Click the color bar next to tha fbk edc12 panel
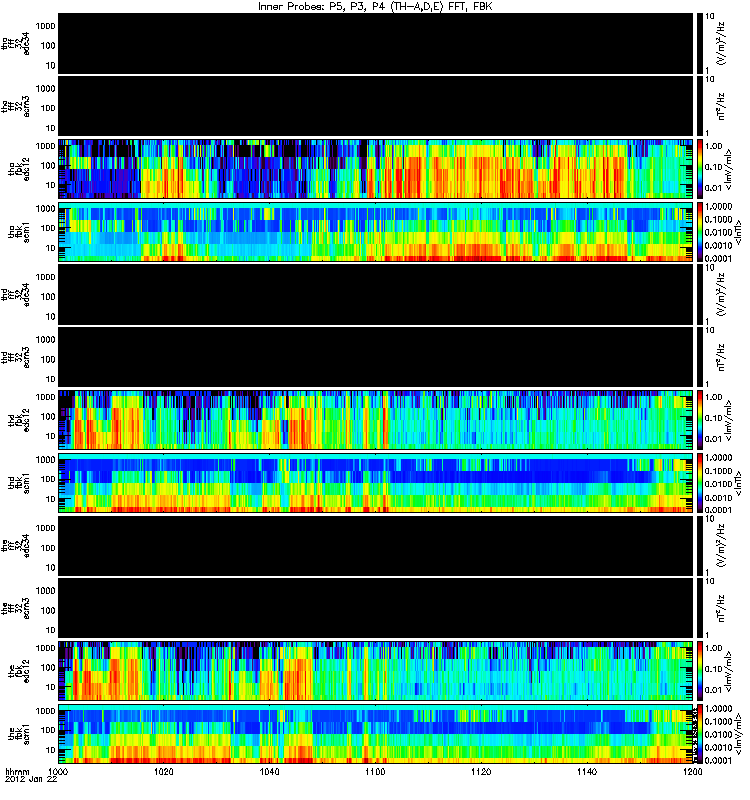 [700, 169]
